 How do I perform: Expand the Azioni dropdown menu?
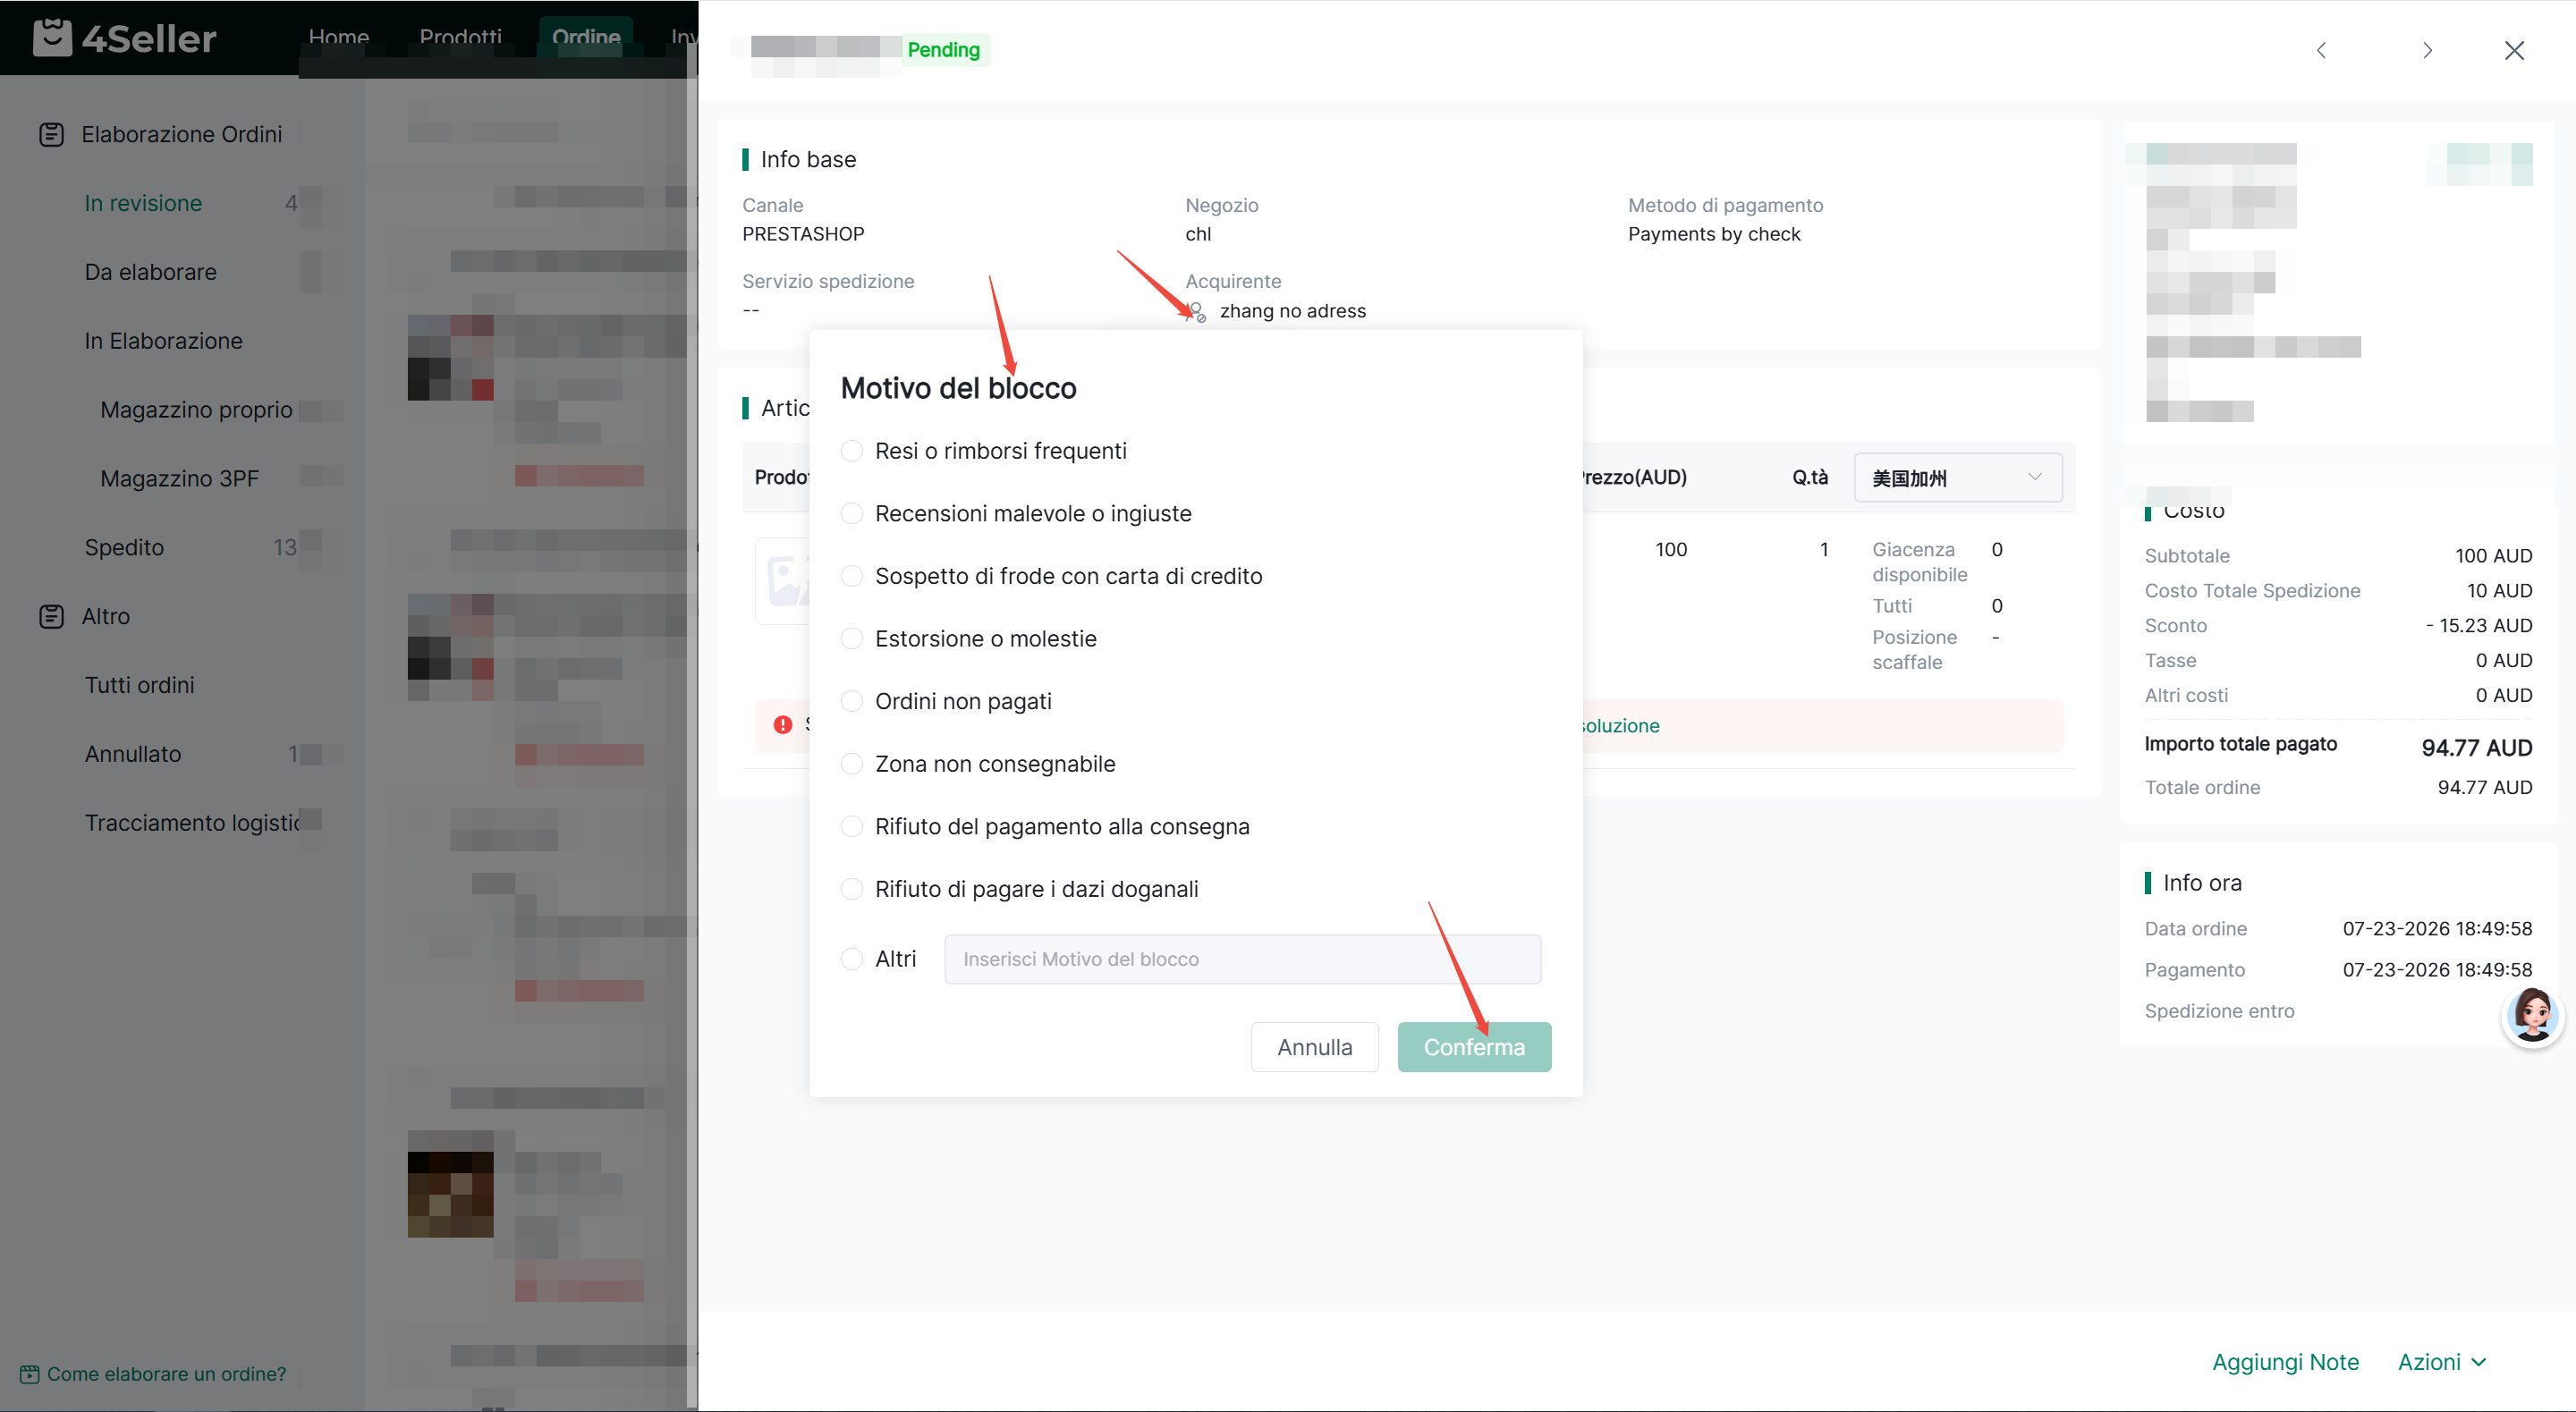point(2442,1362)
